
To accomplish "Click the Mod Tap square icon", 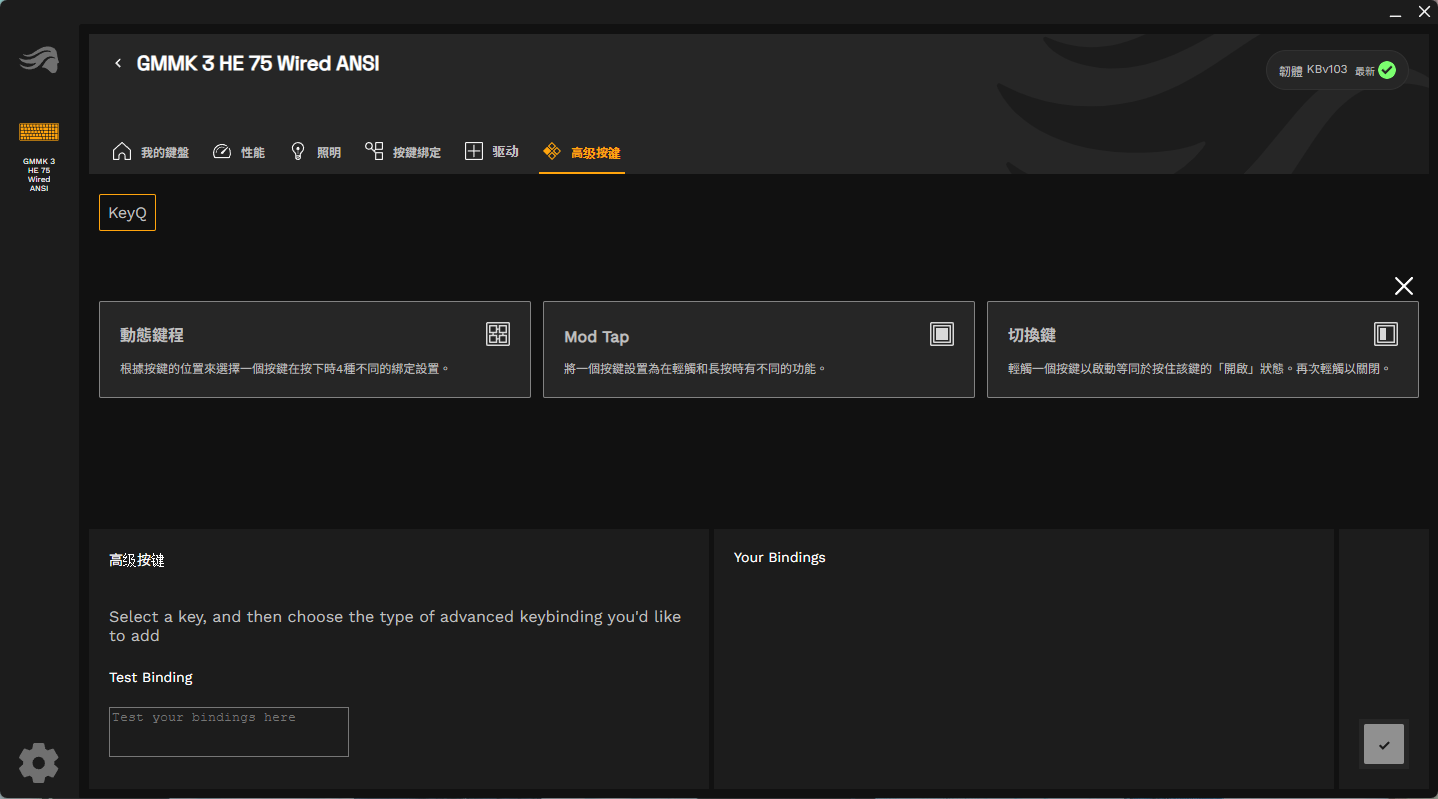I will [942, 334].
